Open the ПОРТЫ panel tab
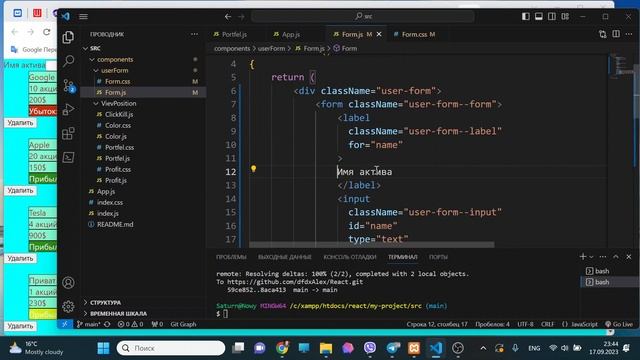640x360 pixels. coord(438,257)
